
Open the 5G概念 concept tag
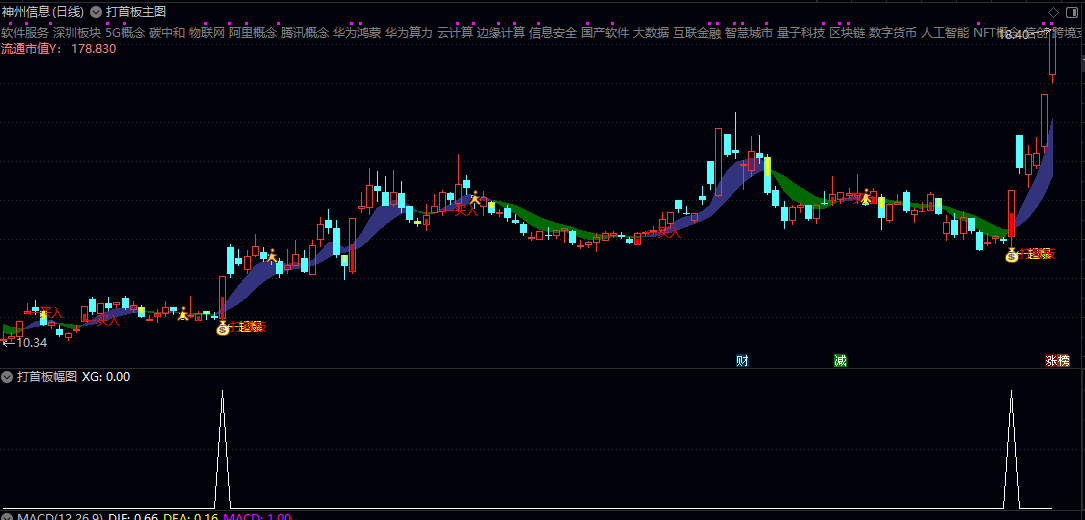click(125, 33)
